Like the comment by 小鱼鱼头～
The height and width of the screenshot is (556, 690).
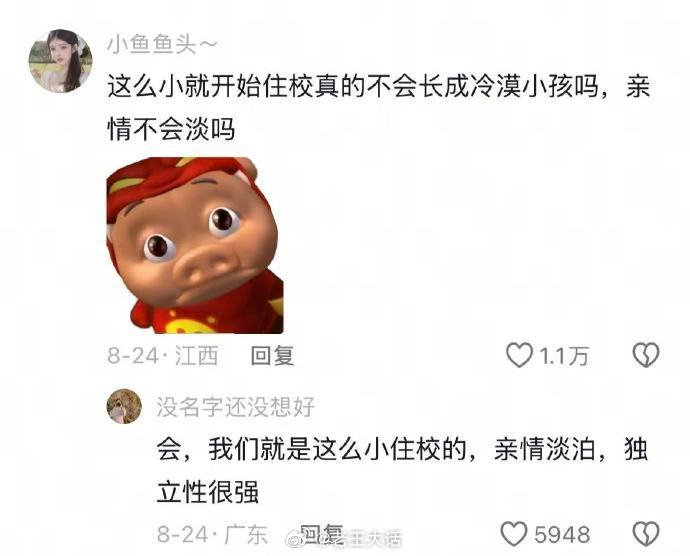coord(519,355)
